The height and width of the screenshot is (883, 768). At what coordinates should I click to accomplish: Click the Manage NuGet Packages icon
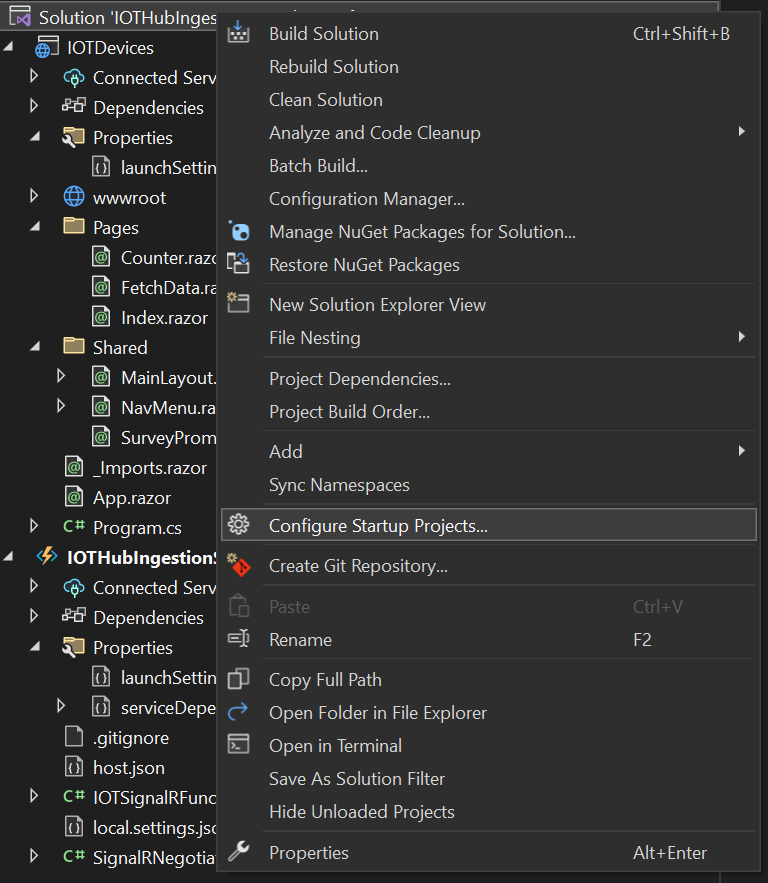pos(239,231)
